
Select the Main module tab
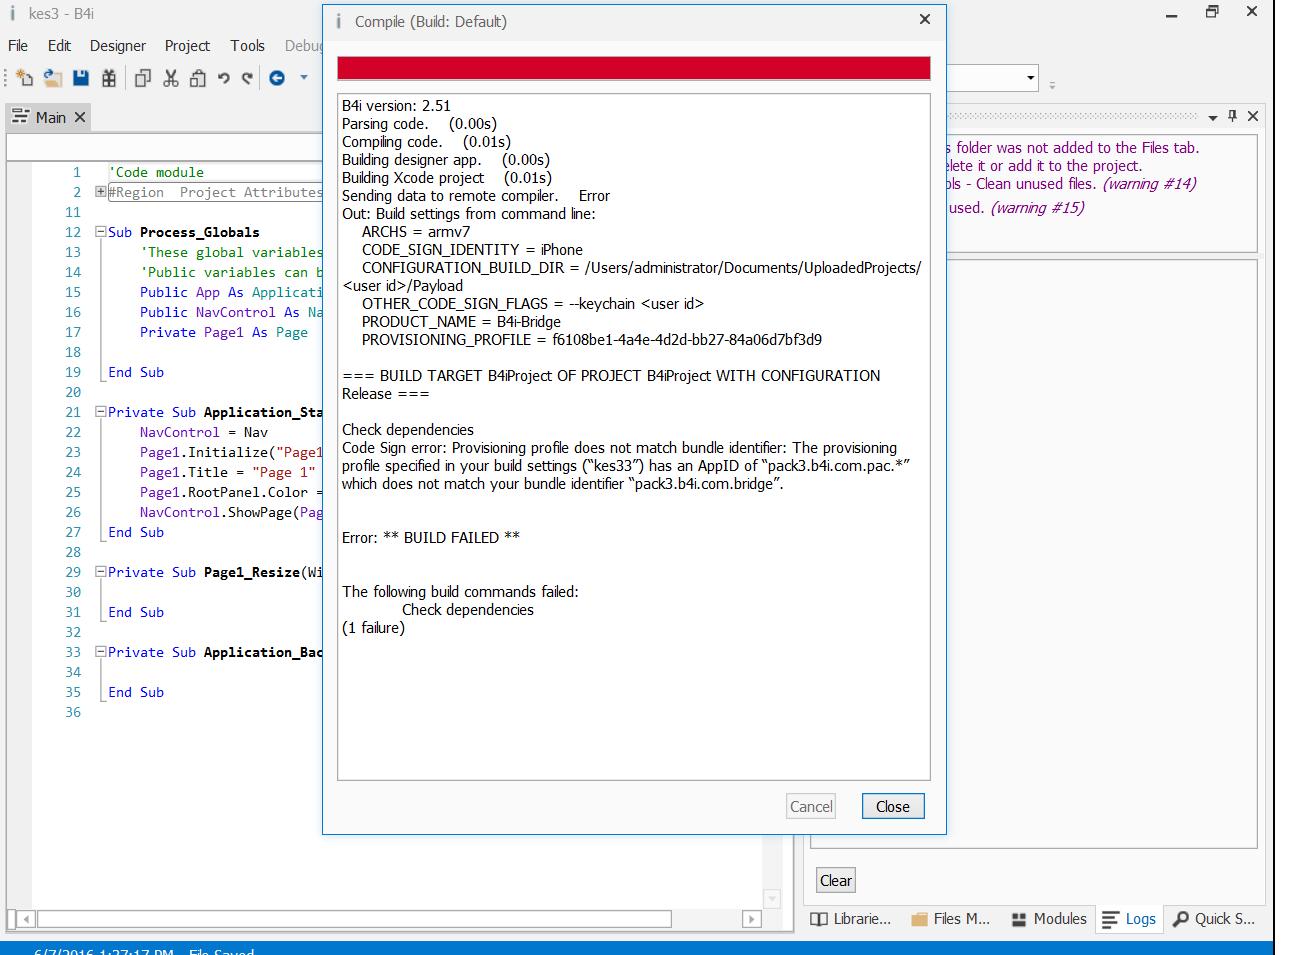coord(50,117)
